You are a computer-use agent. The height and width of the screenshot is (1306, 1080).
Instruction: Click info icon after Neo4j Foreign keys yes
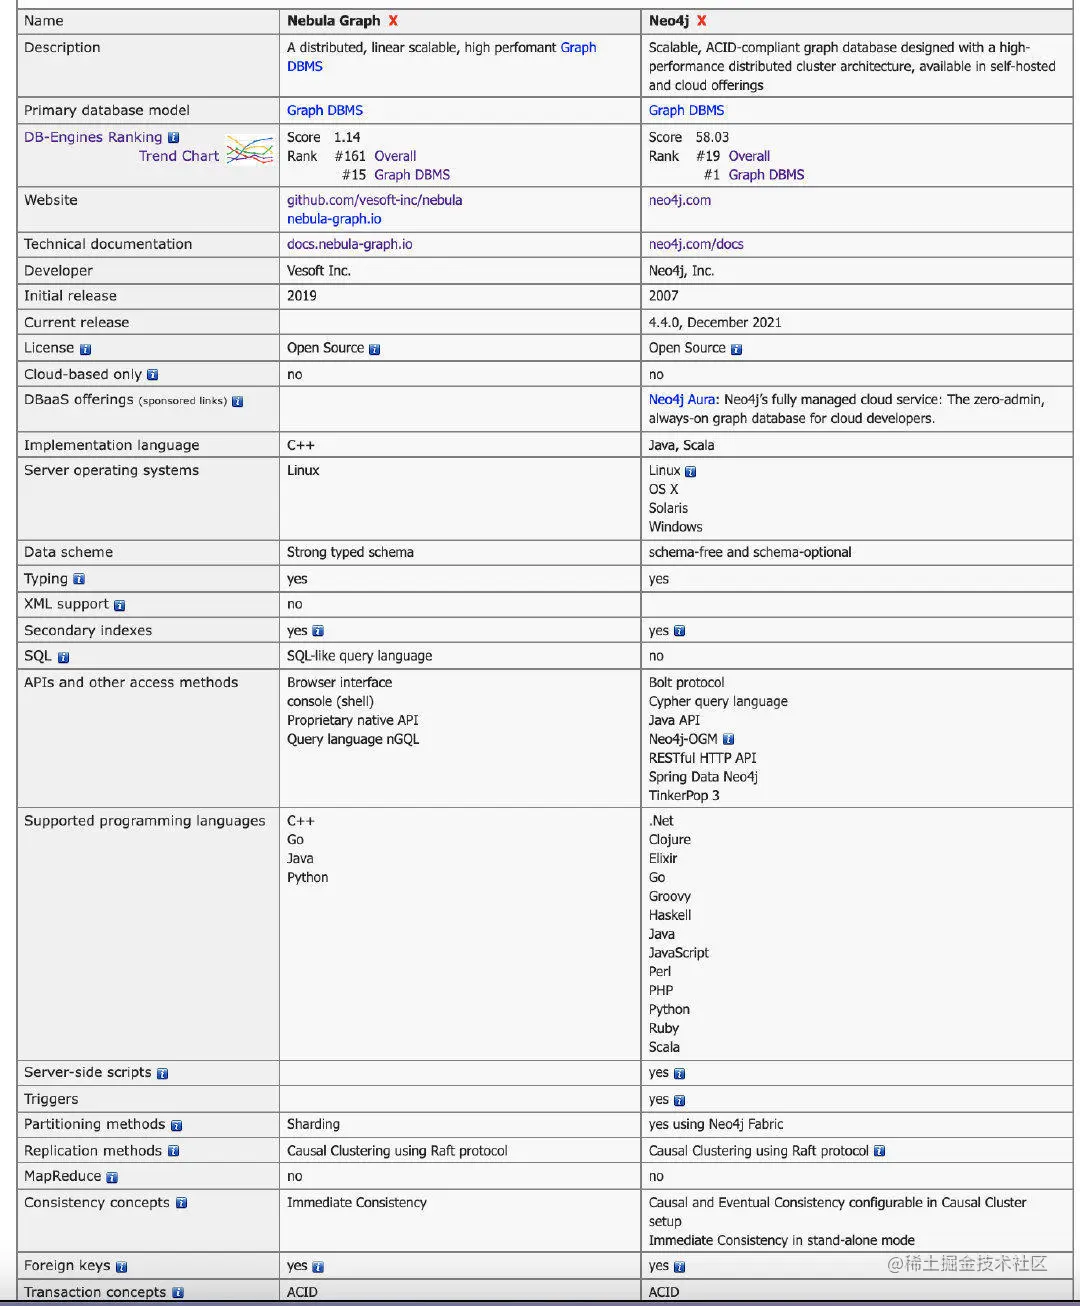[679, 1266]
